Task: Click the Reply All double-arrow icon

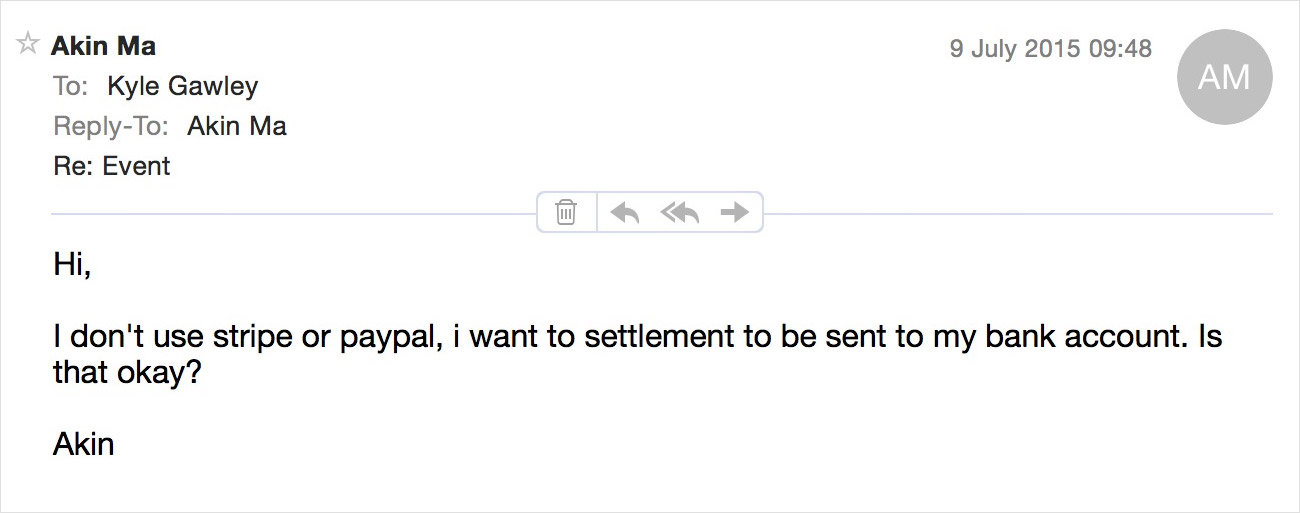Action: point(680,212)
